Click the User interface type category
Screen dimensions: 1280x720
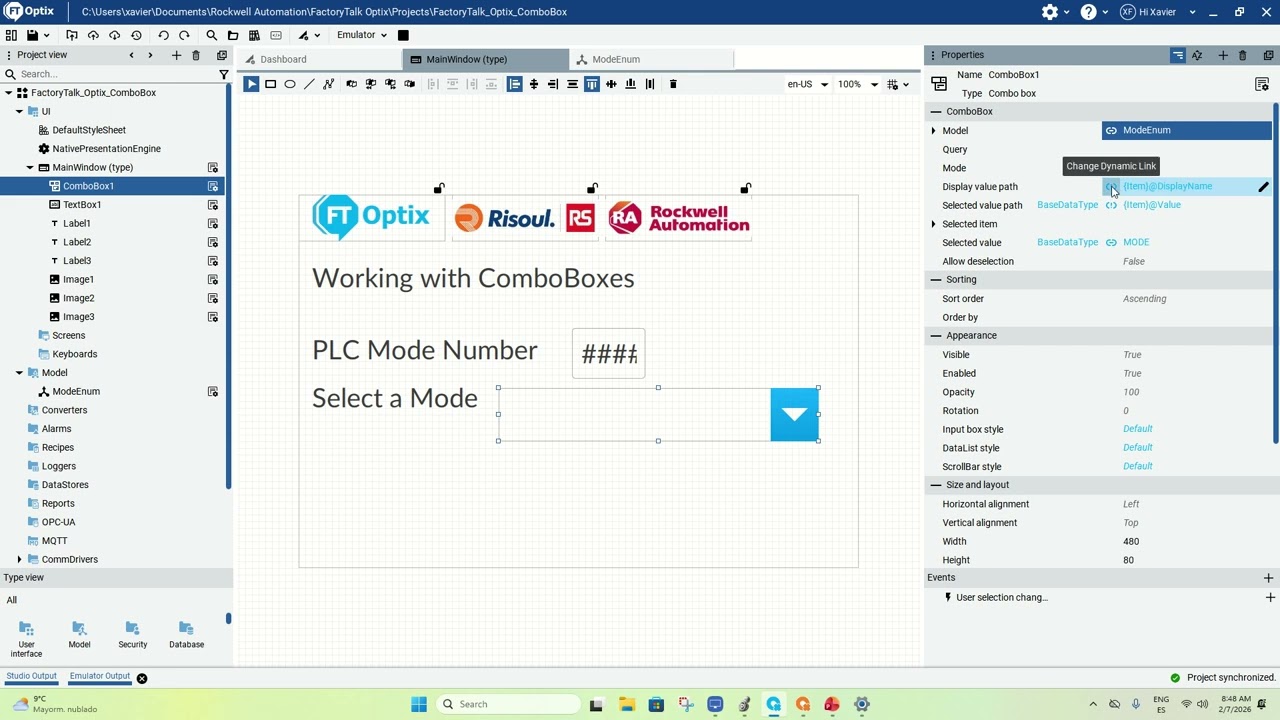coord(26,638)
